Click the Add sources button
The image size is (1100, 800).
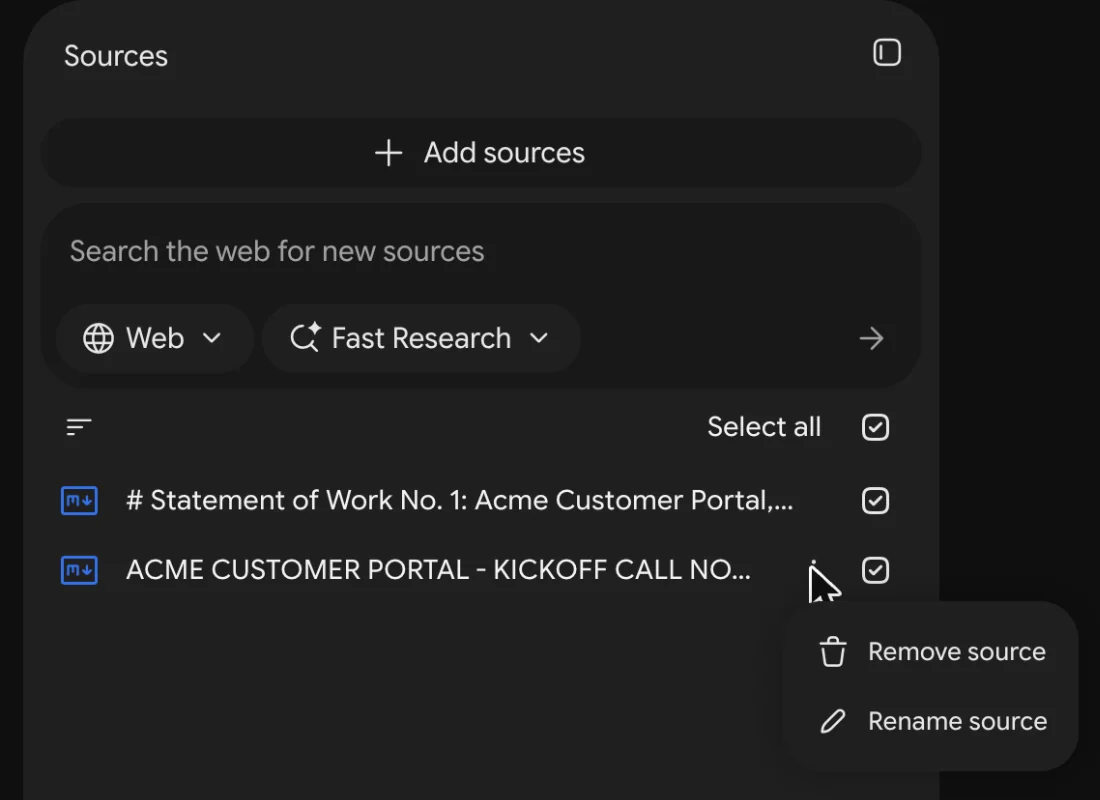pyautogui.click(x=481, y=153)
